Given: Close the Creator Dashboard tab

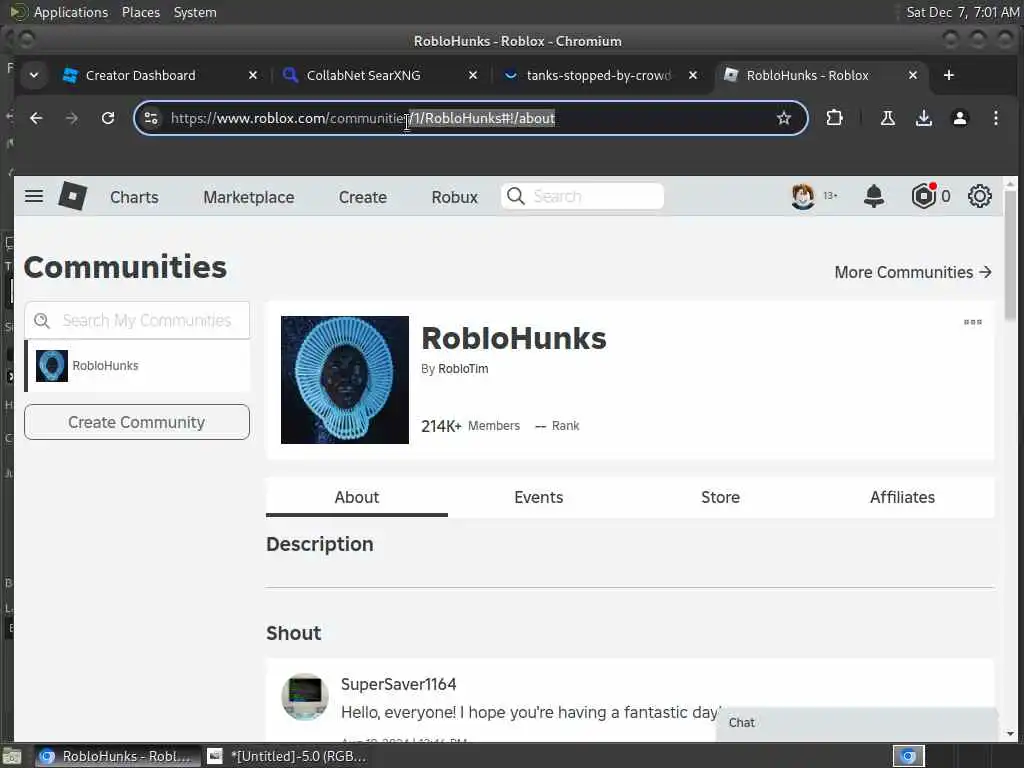Looking at the screenshot, I should point(253,75).
